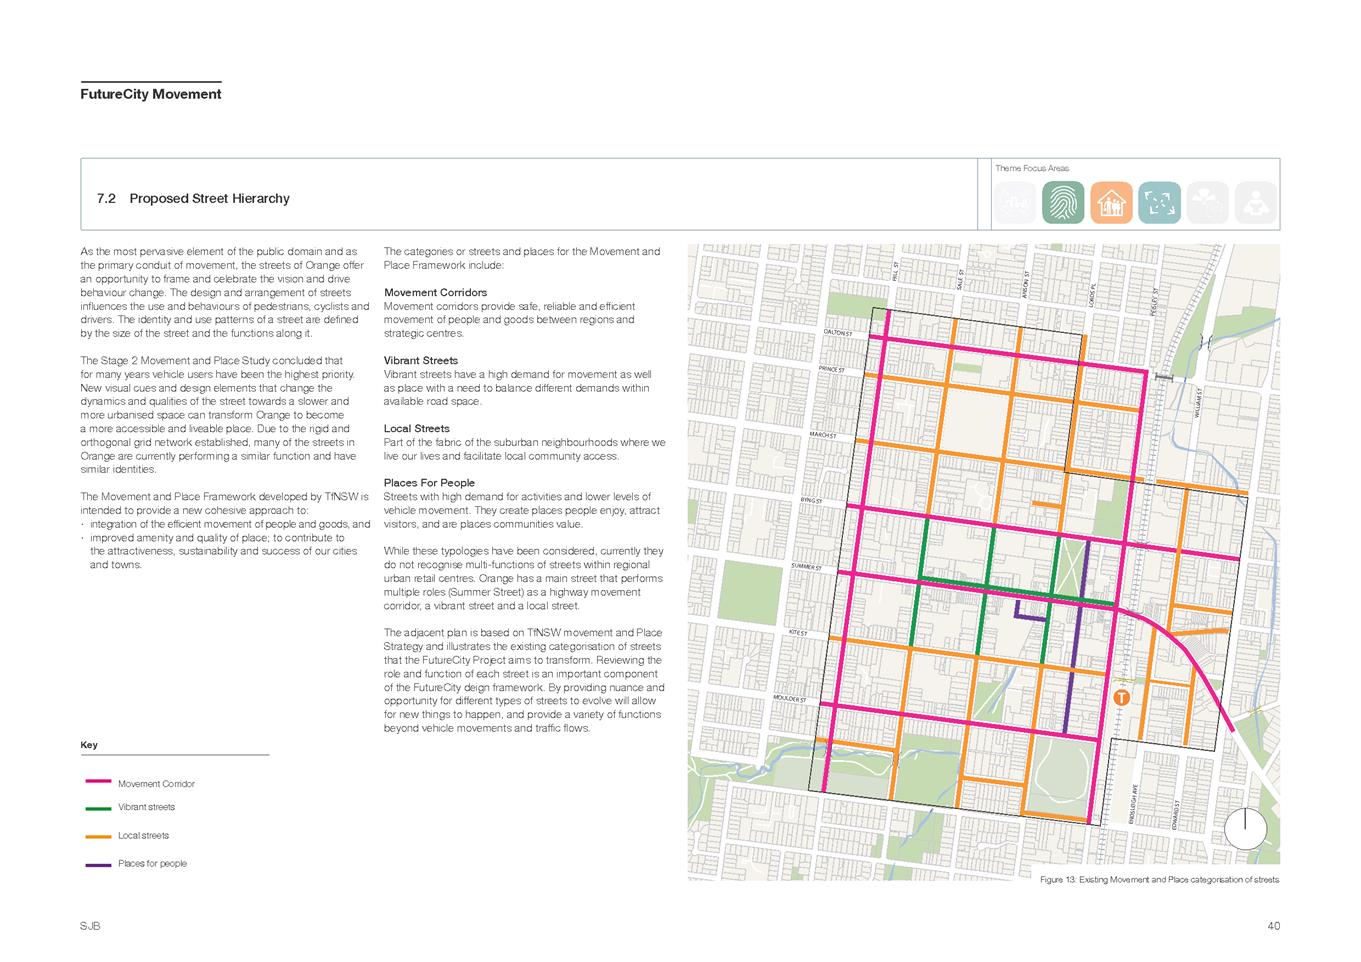Click the MARCH ST label on map

[823, 435]
